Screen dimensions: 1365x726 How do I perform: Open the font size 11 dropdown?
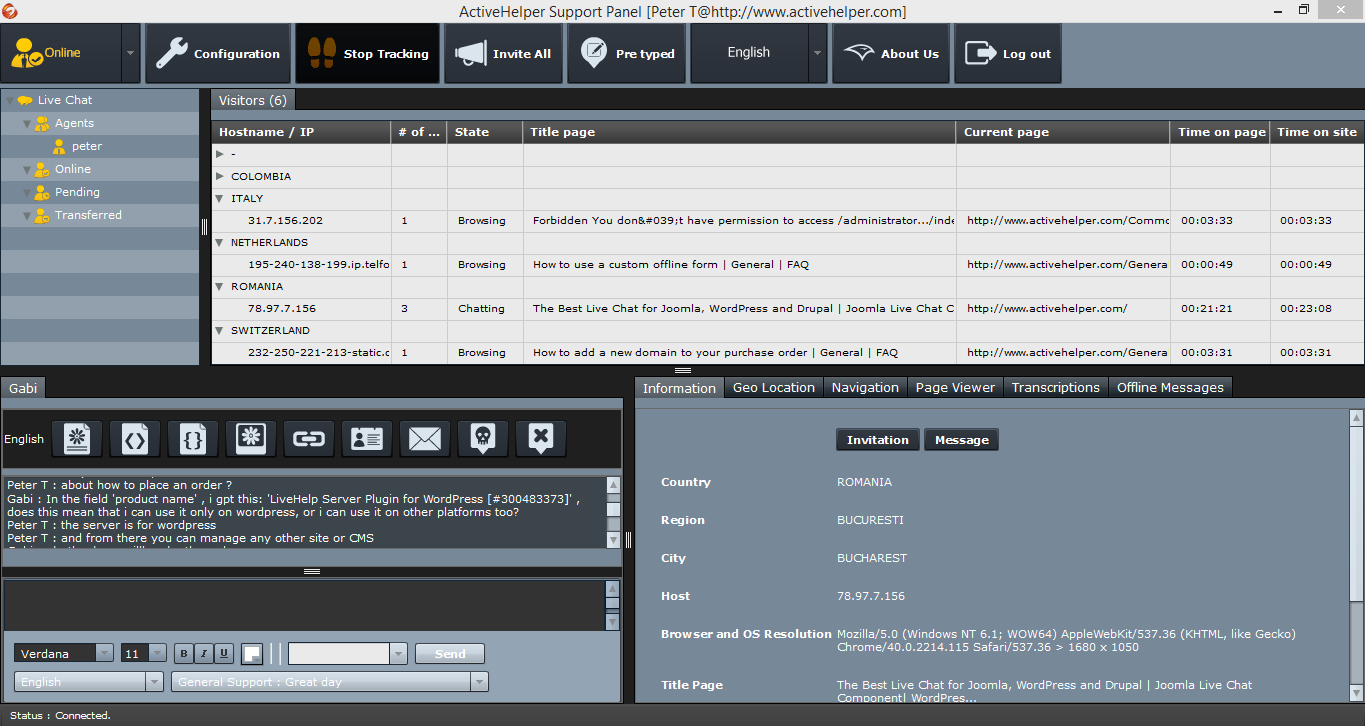tap(157, 653)
